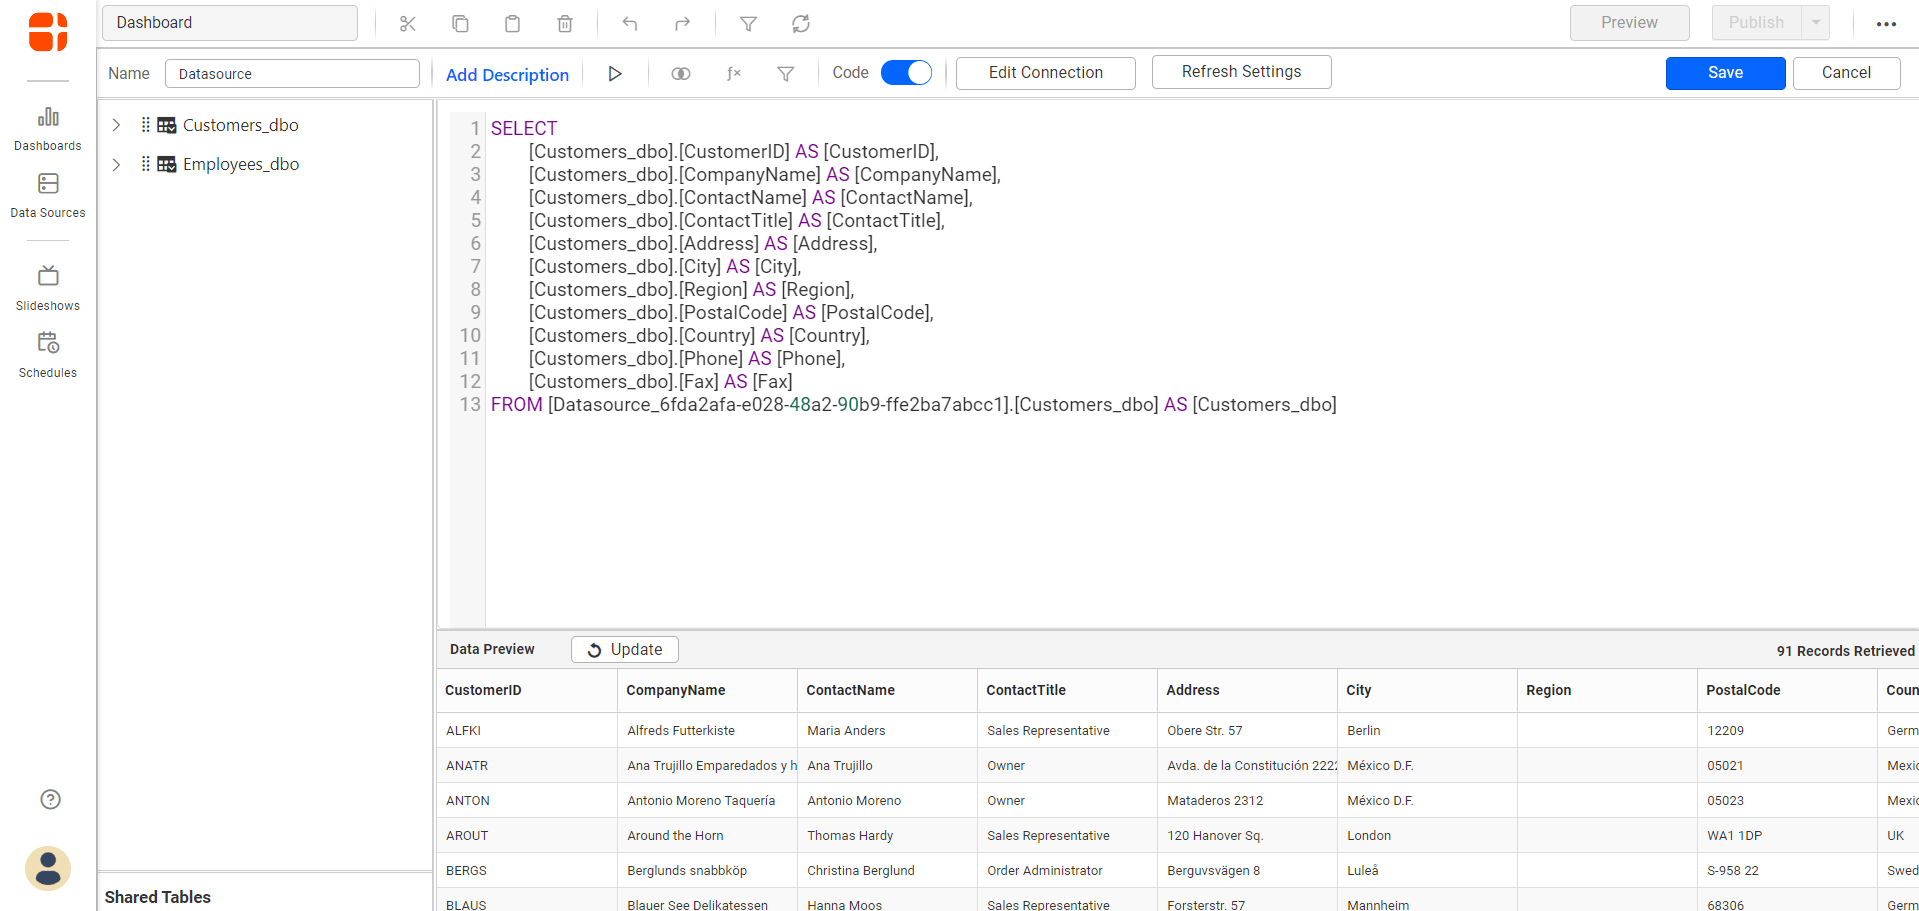Open the Data Sources sidebar section
This screenshot has width=1919, height=911.
[47, 195]
